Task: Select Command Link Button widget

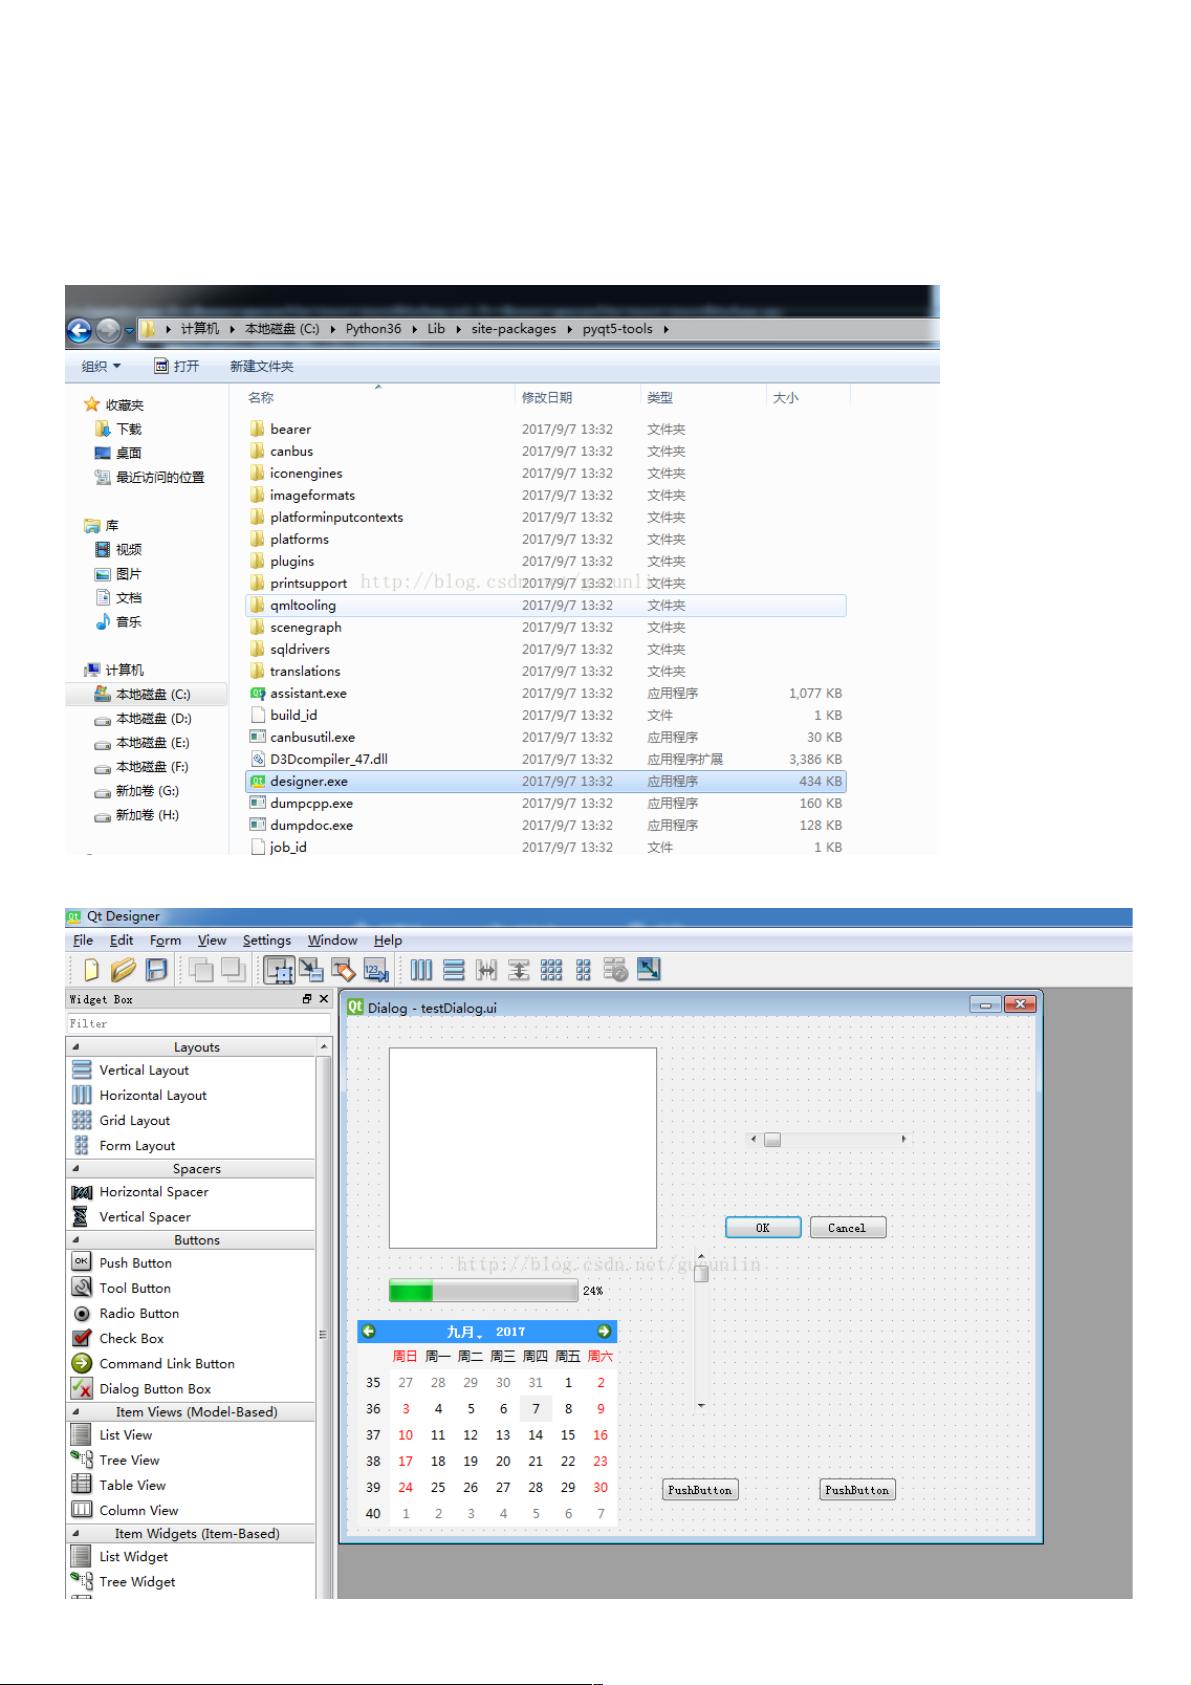Action: pyautogui.click(x=167, y=1363)
